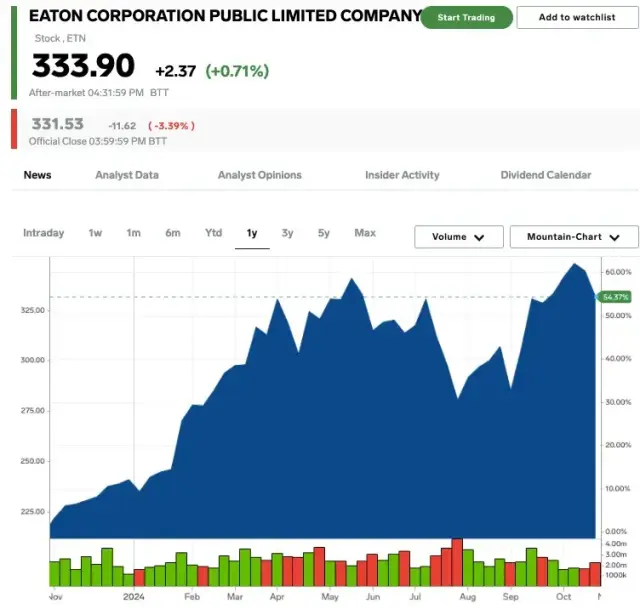Select the Intraday chart range

tap(43, 233)
